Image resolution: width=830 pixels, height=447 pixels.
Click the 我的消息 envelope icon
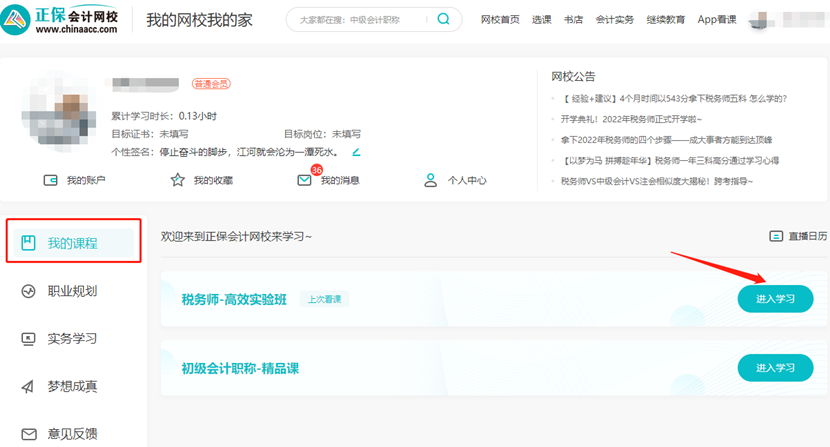pyautogui.click(x=304, y=180)
